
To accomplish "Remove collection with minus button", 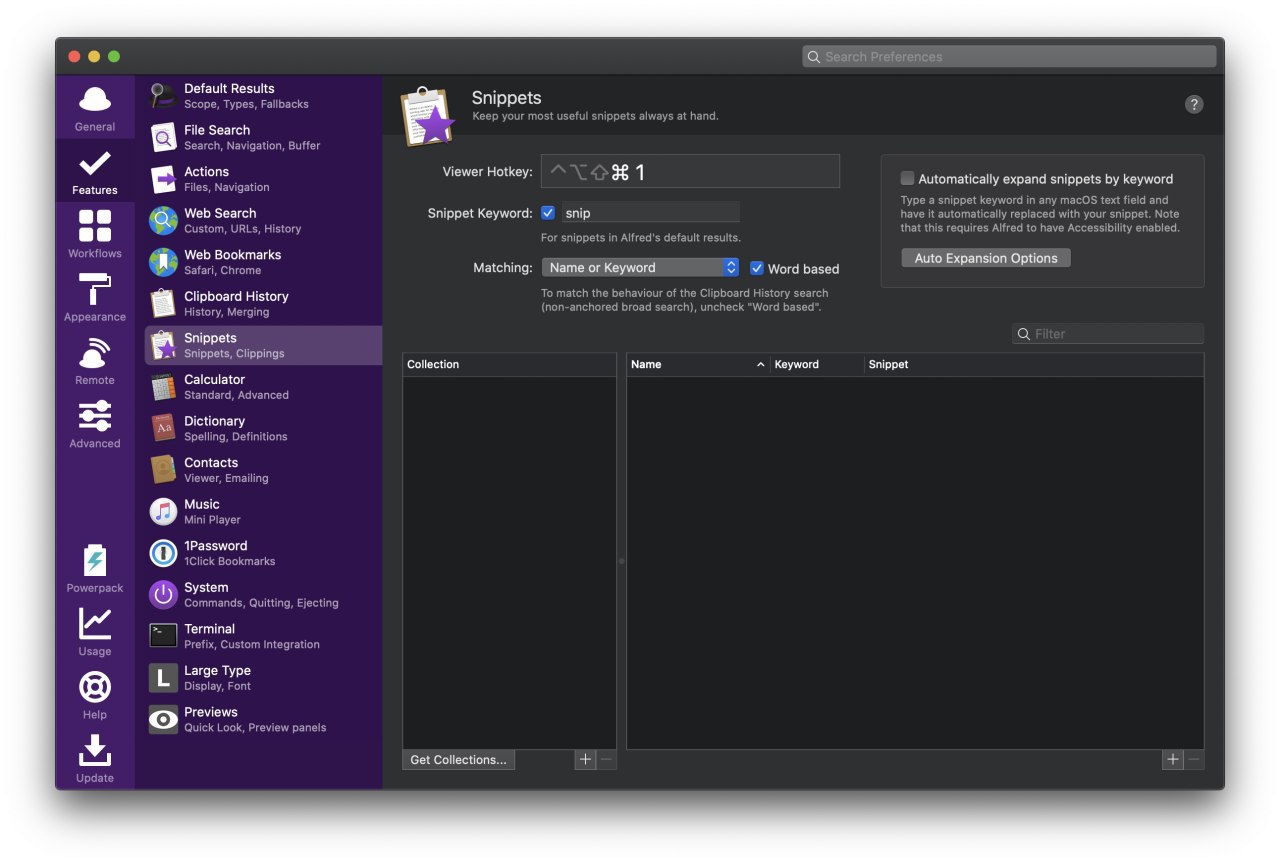I will coord(606,760).
